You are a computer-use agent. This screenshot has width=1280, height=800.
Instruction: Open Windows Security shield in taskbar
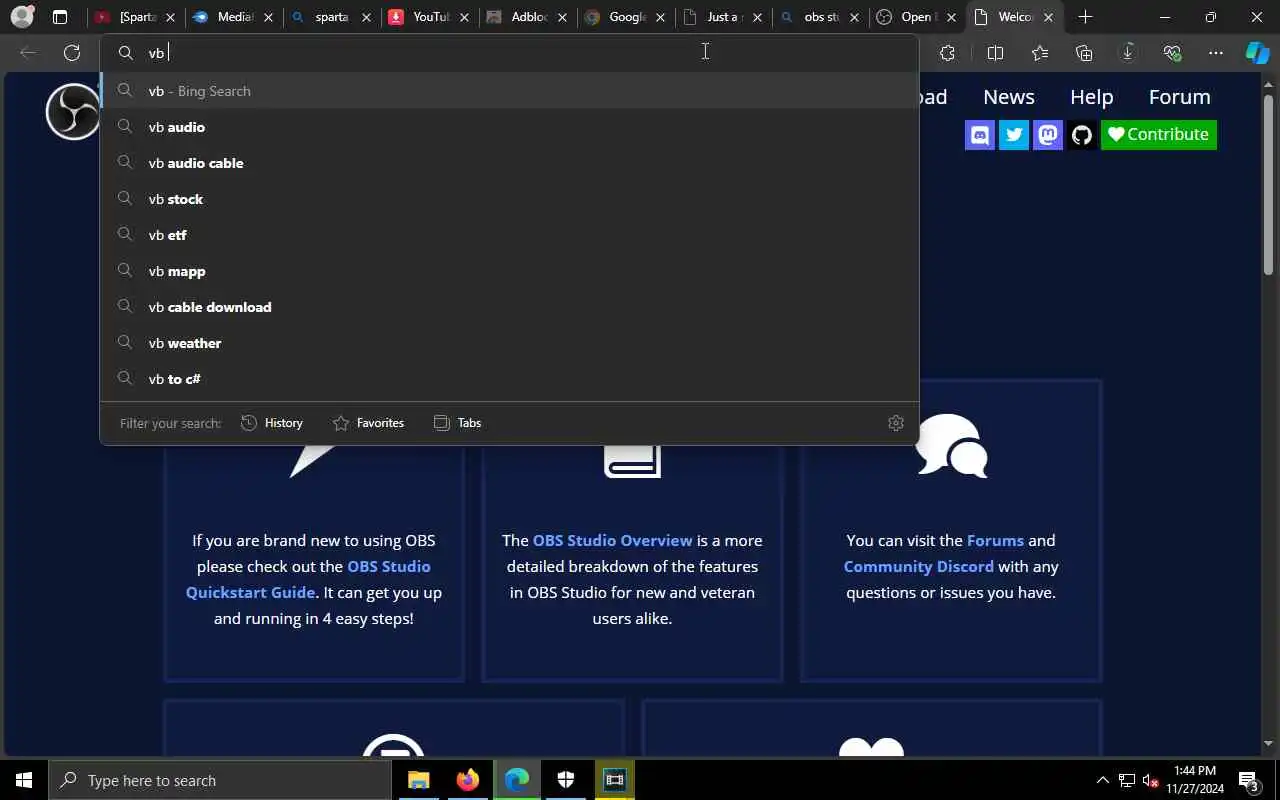point(565,780)
